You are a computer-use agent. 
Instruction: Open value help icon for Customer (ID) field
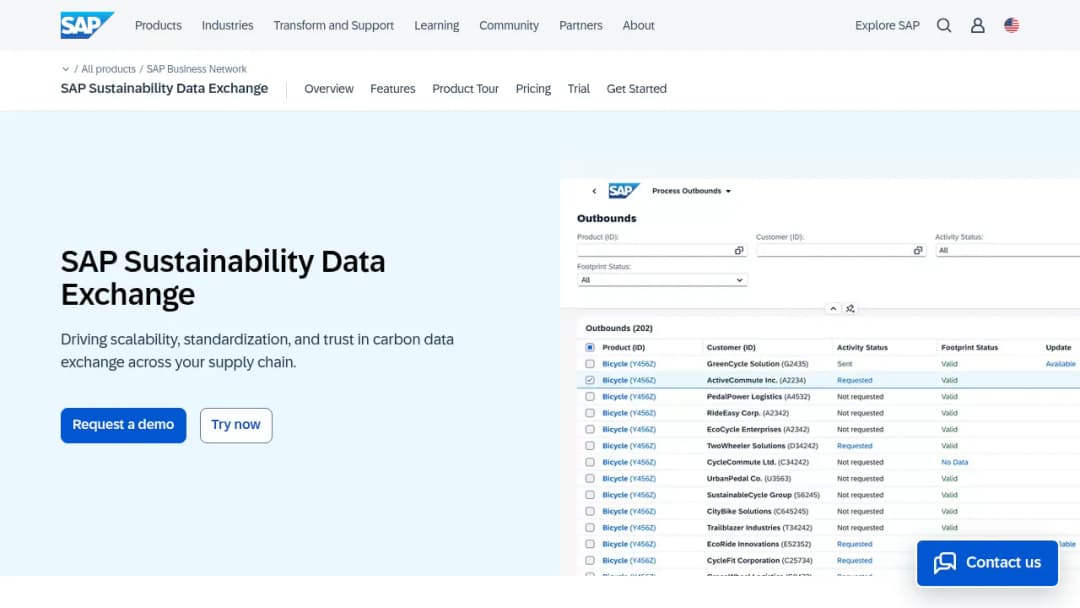[917, 251]
